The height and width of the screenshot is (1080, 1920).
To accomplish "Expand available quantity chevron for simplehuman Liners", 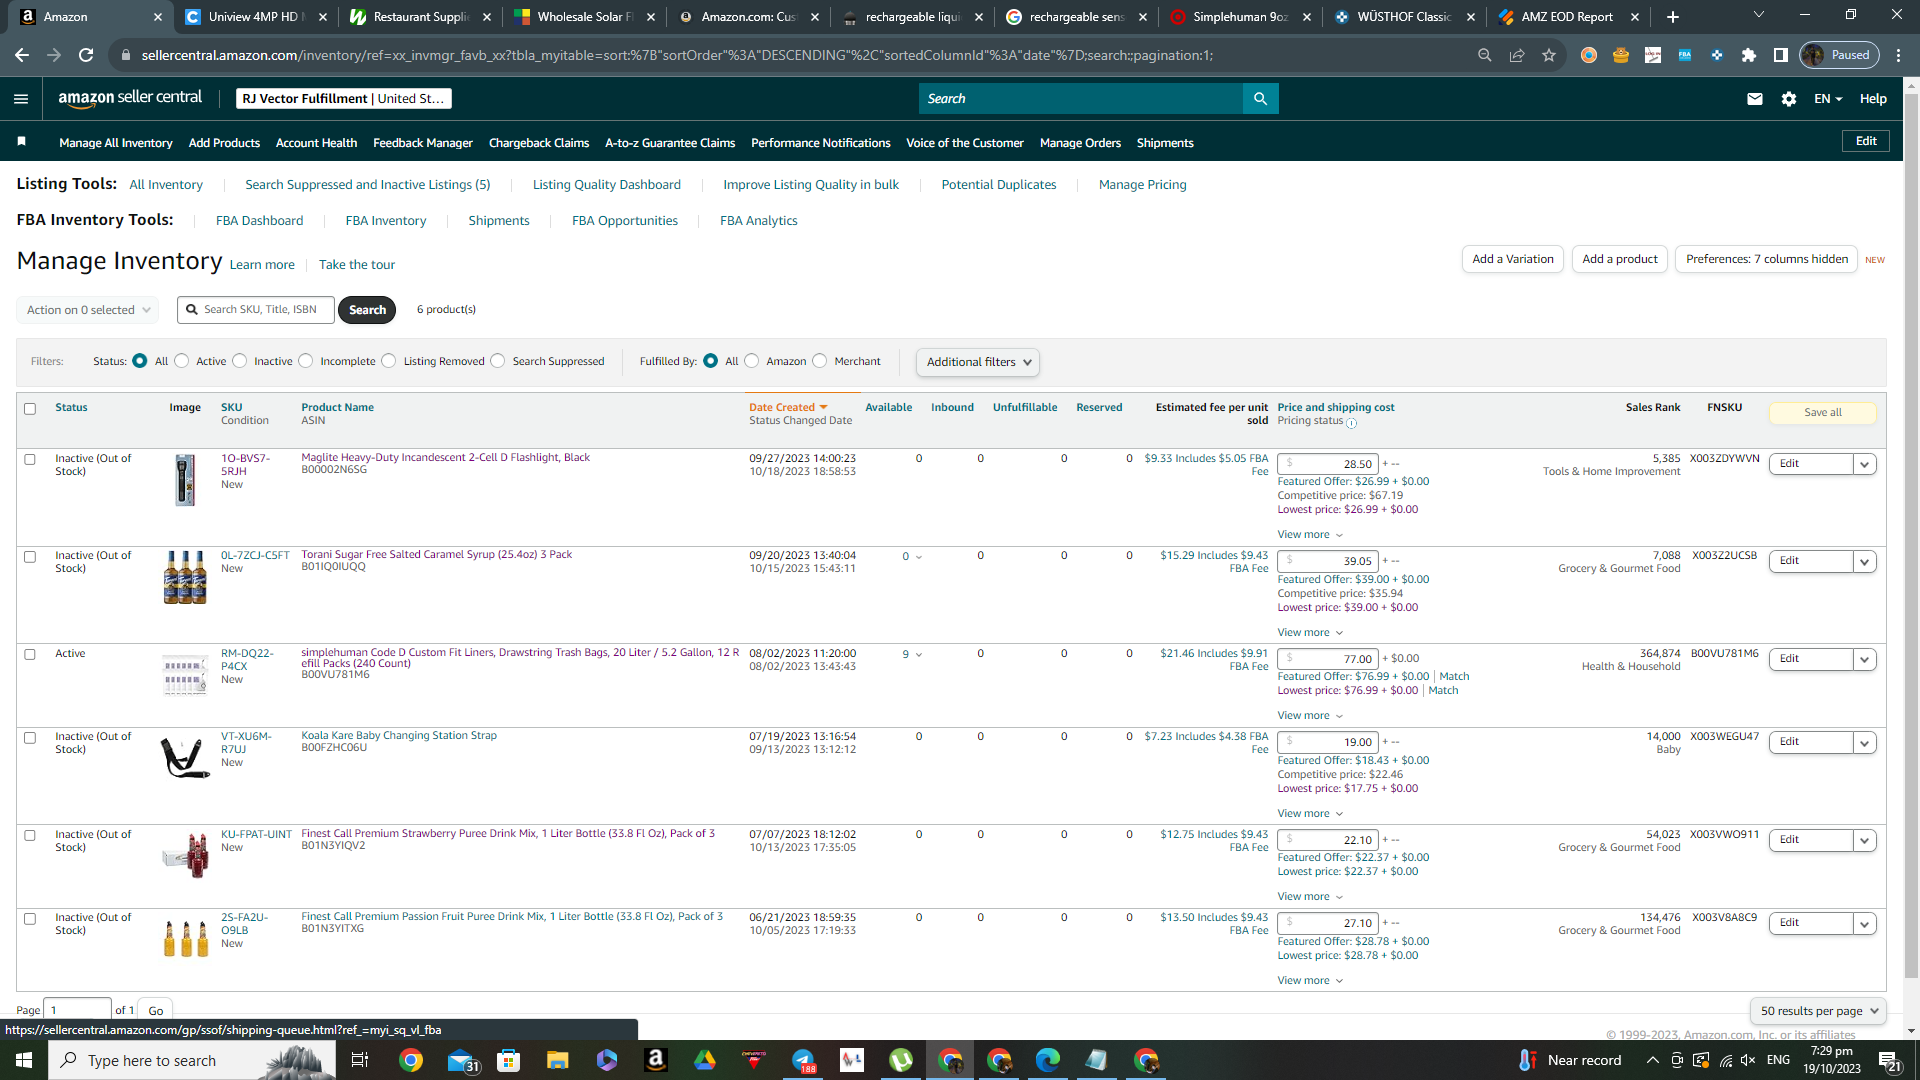I will [919, 655].
